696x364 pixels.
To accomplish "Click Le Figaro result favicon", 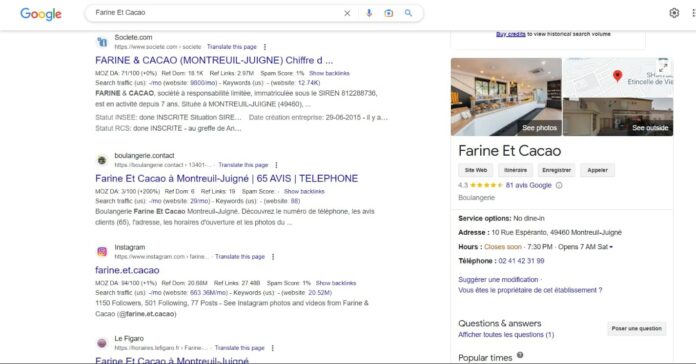I will tap(102, 343).
